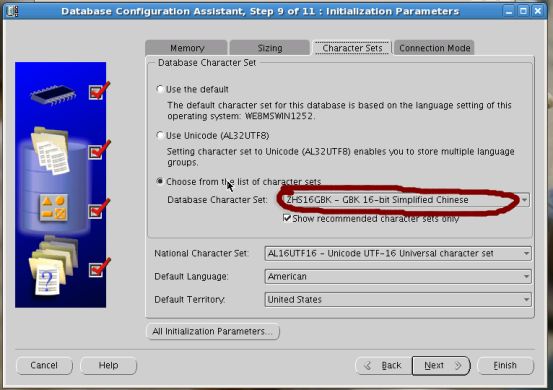Select the Character Sets tab

(x=352, y=48)
